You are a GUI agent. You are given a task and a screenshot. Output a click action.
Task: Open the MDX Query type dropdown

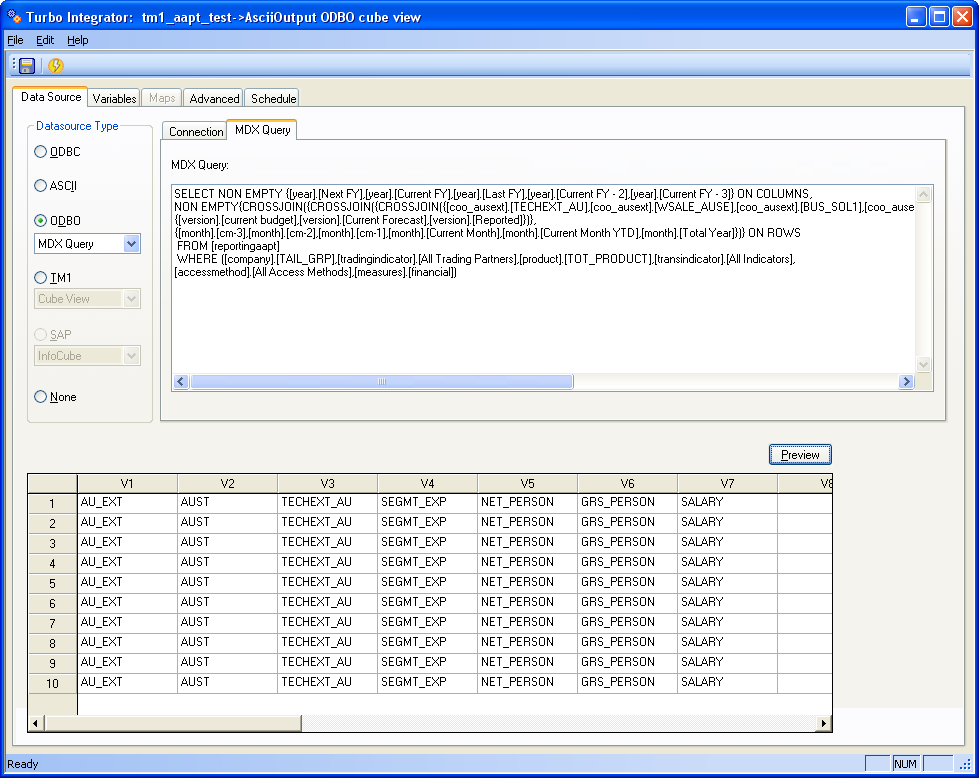131,244
